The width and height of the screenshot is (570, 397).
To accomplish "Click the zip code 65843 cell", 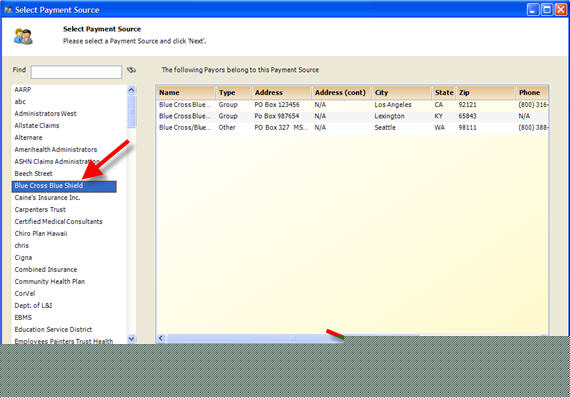I will click(467, 116).
